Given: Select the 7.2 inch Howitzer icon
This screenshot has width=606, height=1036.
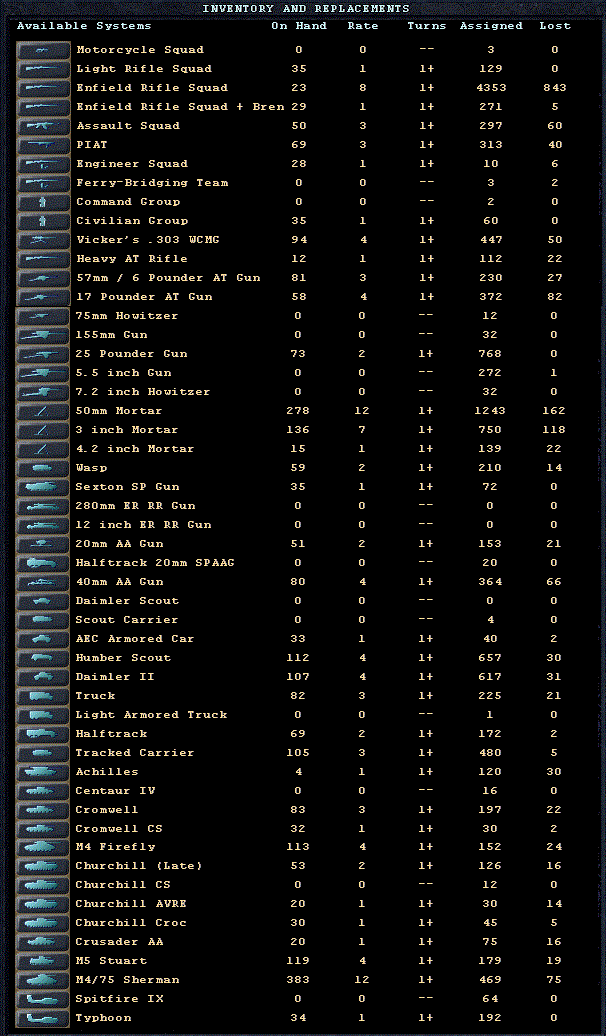Looking at the screenshot, I should click(43, 392).
